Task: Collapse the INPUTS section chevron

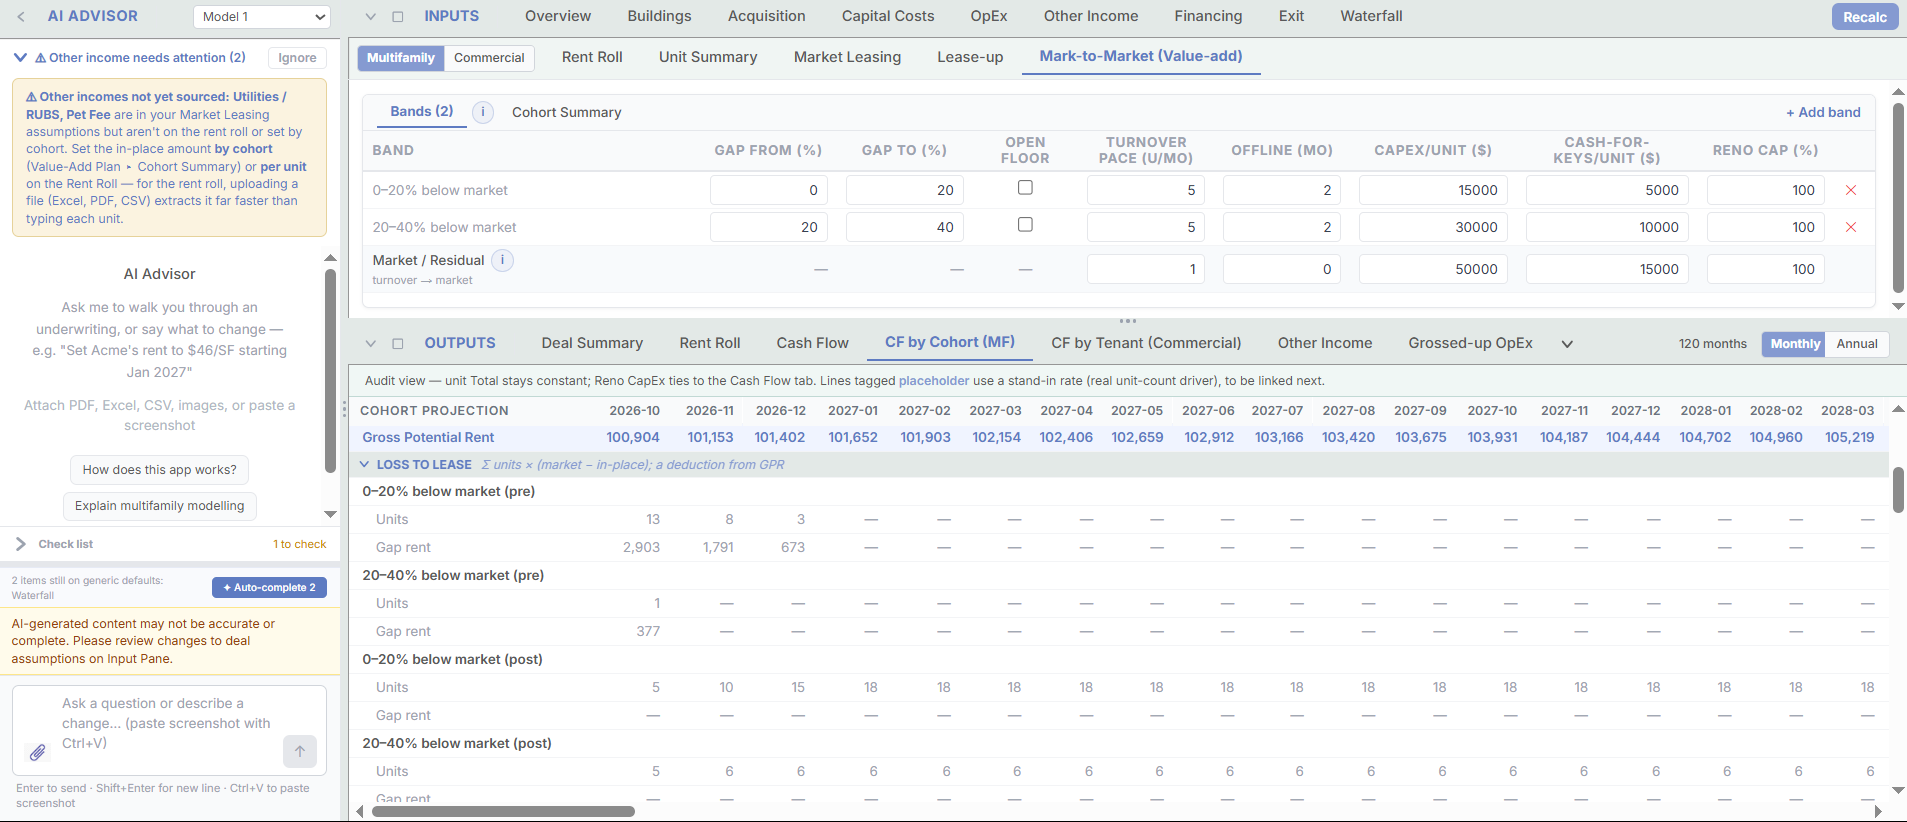Action: [371, 17]
